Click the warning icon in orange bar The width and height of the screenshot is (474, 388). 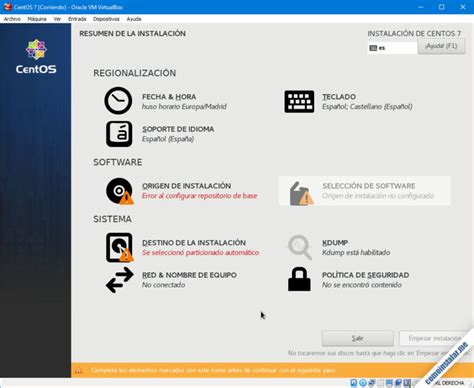pyautogui.click(x=79, y=370)
